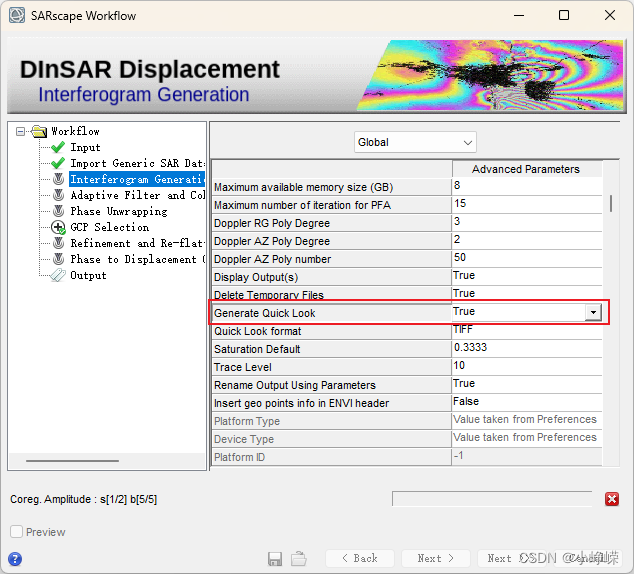The image size is (634, 574).
Task: Select the Phase Unwrapping step
Action: coord(118,211)
